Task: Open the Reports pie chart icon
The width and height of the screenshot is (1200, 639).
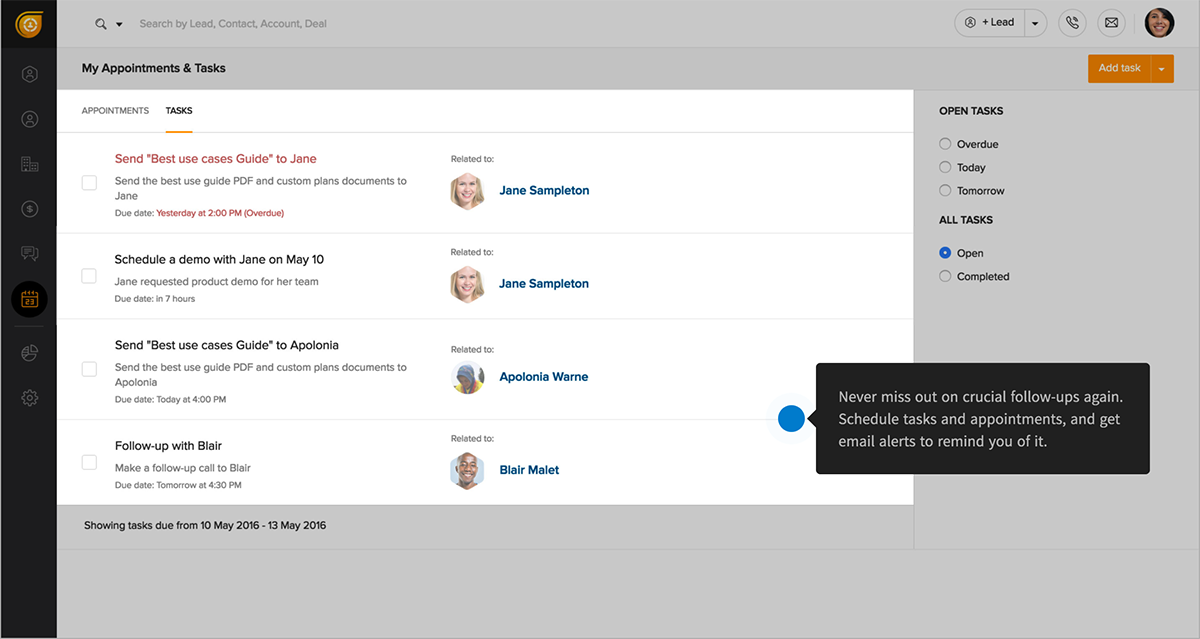Action: (x=29, y=353)
